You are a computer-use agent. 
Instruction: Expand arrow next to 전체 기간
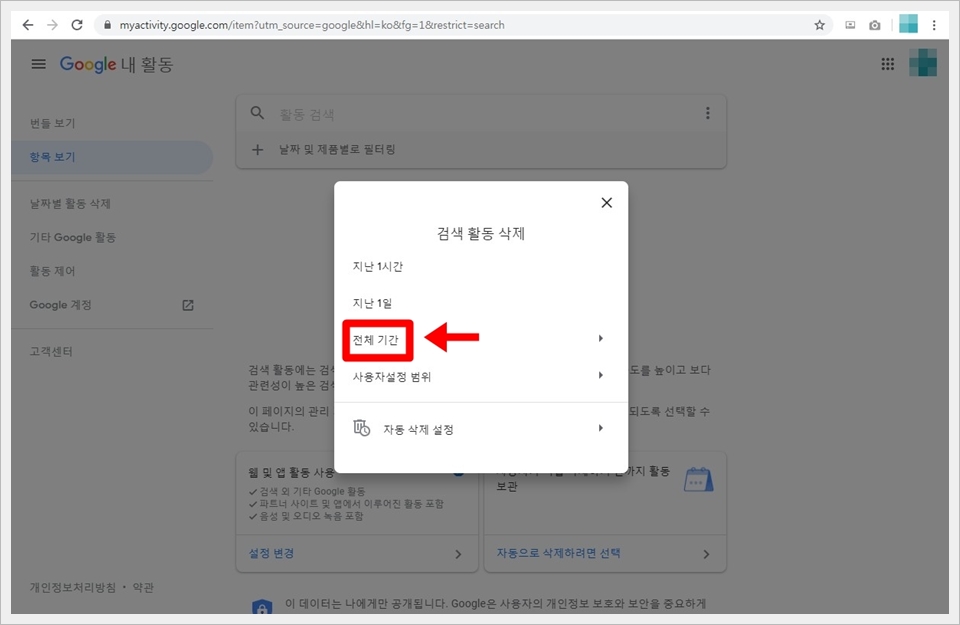pyautogui.click(x=601, y=339)
